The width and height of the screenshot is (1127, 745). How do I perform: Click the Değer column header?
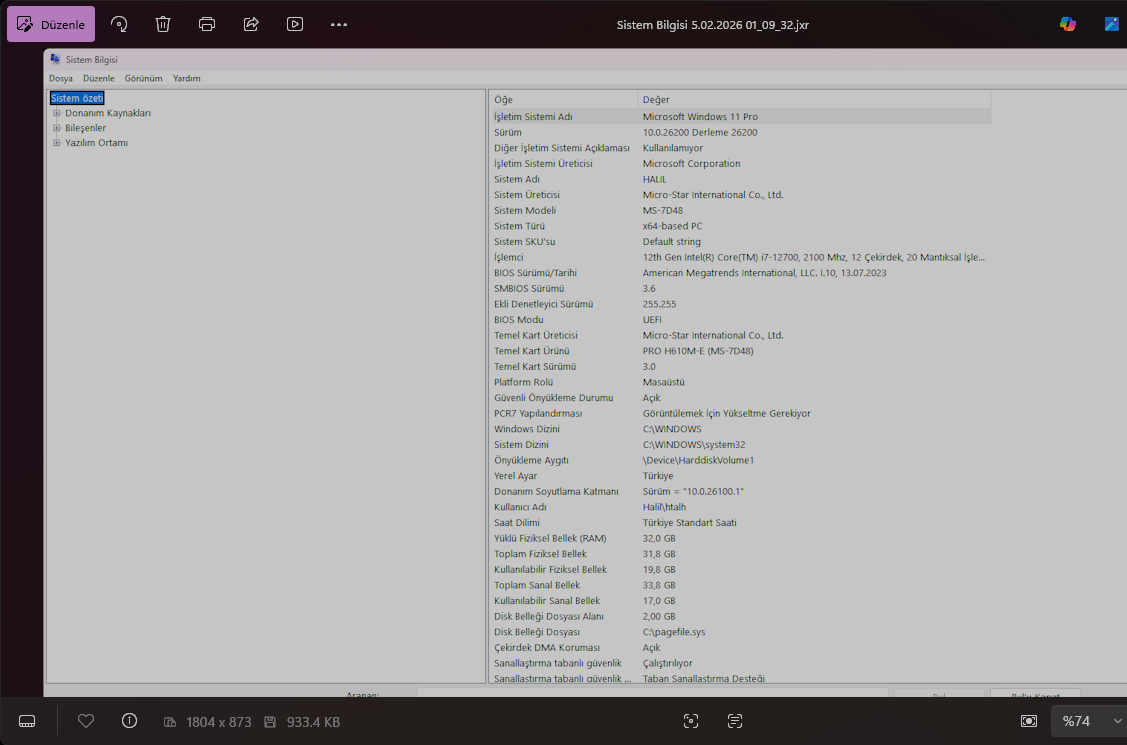pyautogui.click(x=814, y=100)
